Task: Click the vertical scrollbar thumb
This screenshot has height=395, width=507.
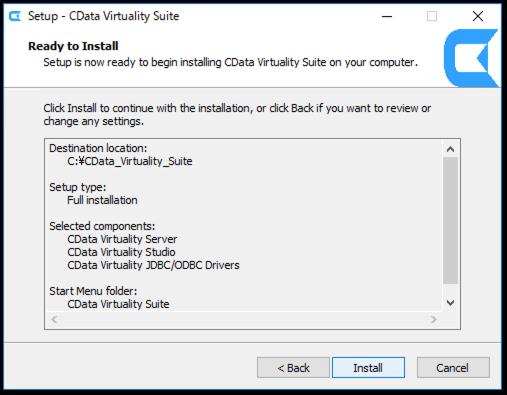Action: (450, 220)
